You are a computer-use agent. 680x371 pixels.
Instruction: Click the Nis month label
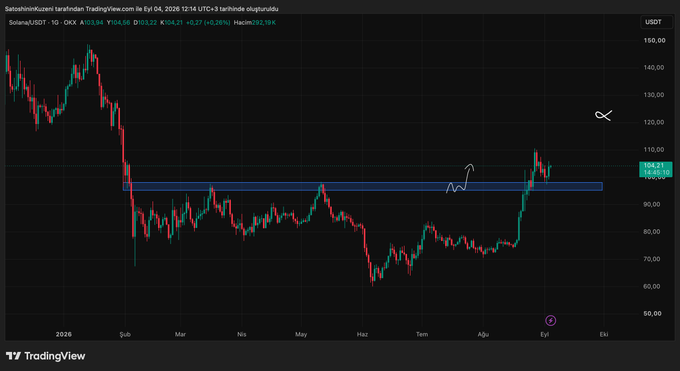(x=242, y=335)
